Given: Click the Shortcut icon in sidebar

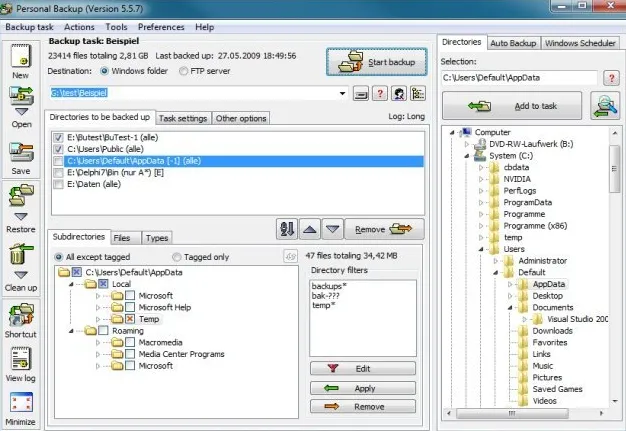Looking at the screenshot, I should [x=21, y=315].
